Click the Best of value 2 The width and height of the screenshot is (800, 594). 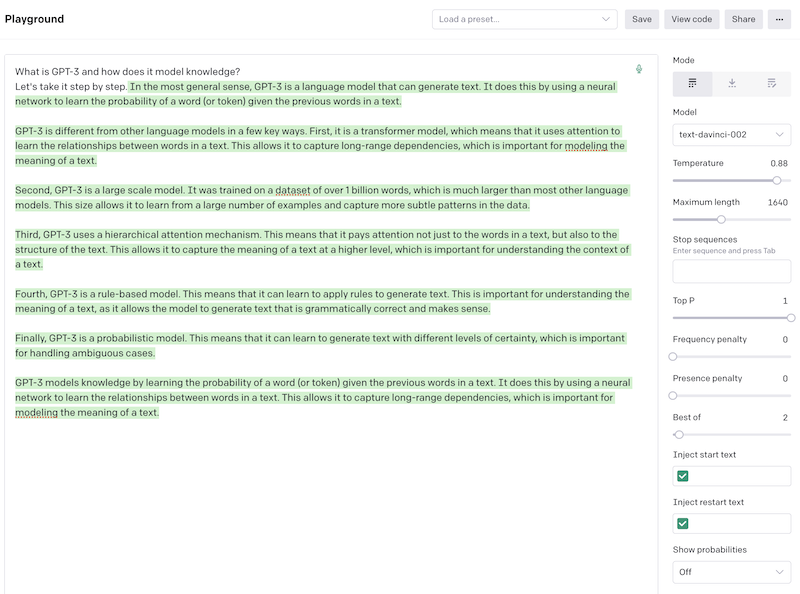[785, 417]
